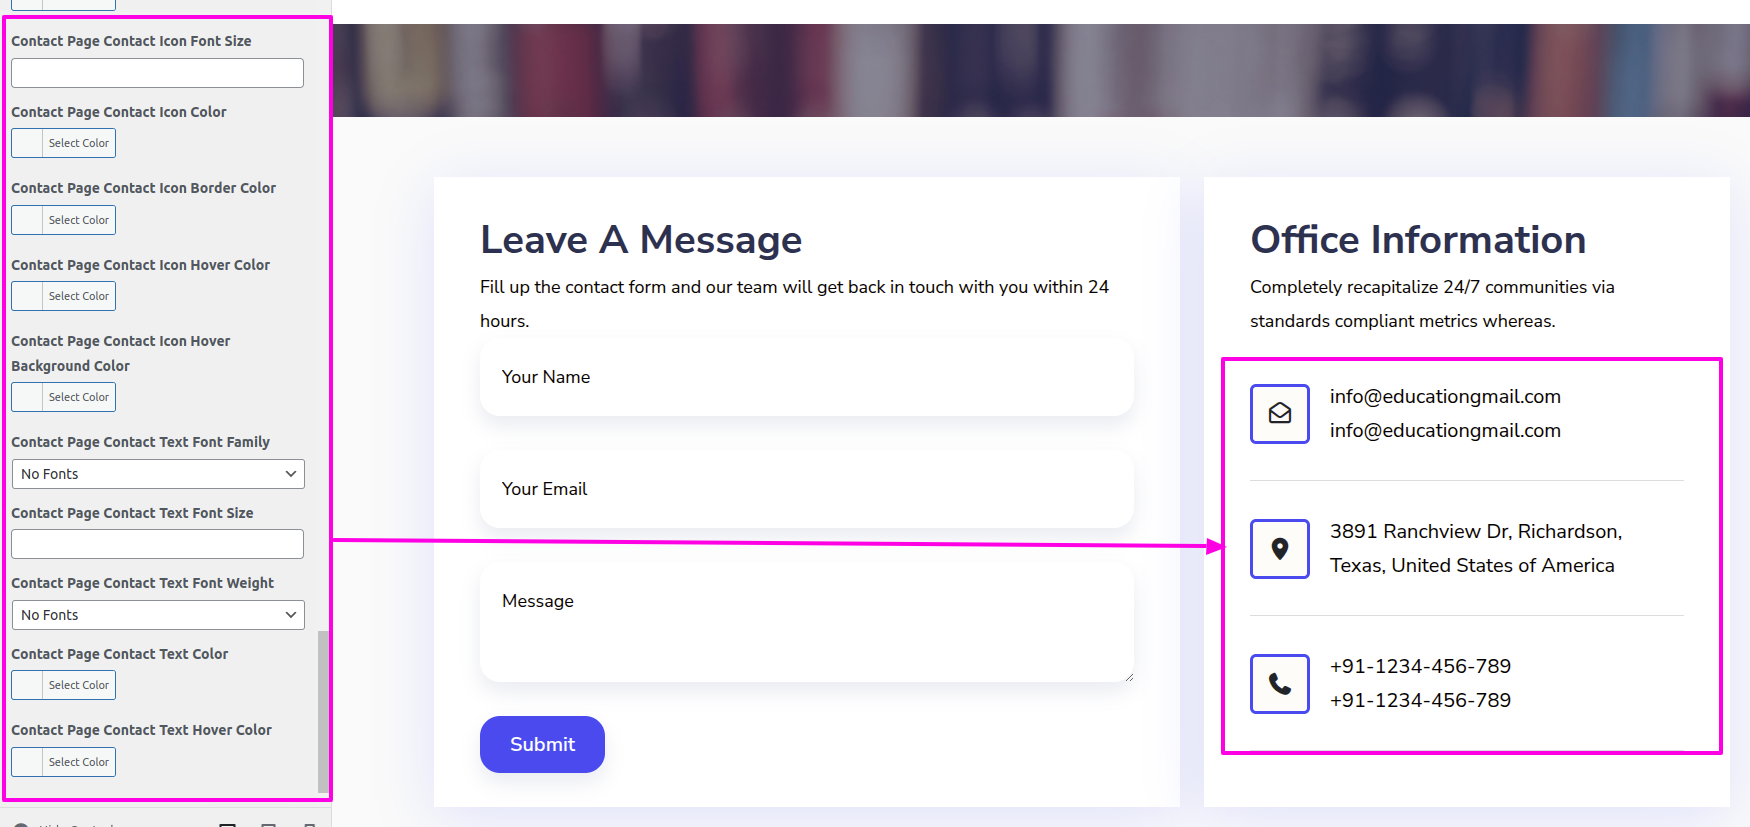1750x827 pixels.
Task: Click the envelope email icon
Action: coord(1279,414)
